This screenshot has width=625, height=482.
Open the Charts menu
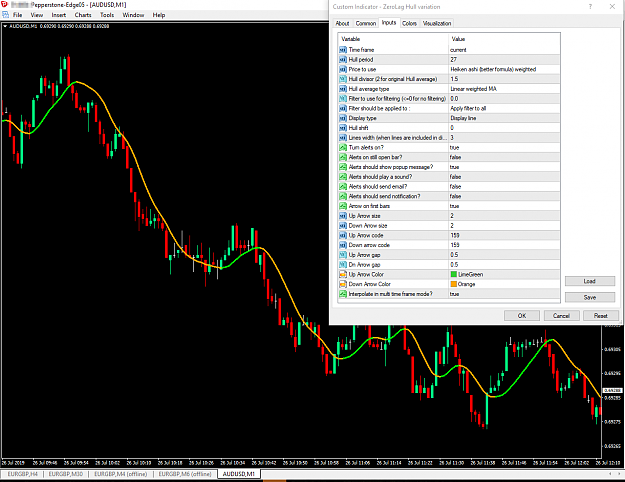83,15
